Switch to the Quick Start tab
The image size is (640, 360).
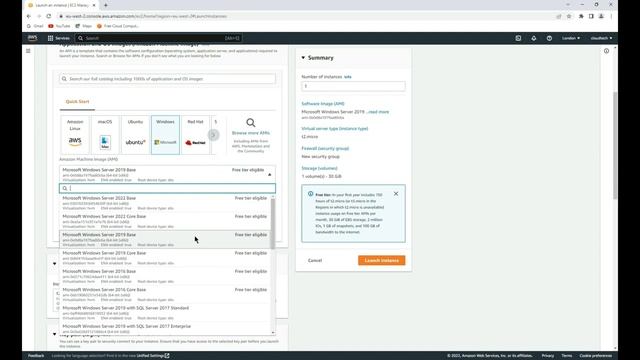point(77,102)
